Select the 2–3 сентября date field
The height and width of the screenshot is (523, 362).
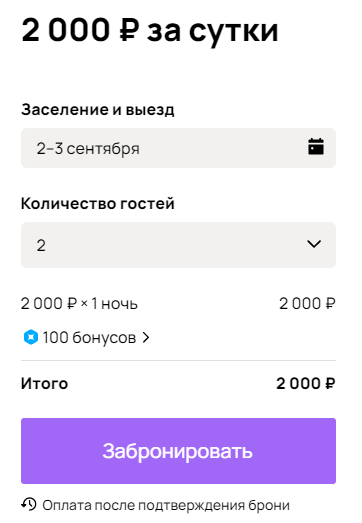tap(178, 148)
